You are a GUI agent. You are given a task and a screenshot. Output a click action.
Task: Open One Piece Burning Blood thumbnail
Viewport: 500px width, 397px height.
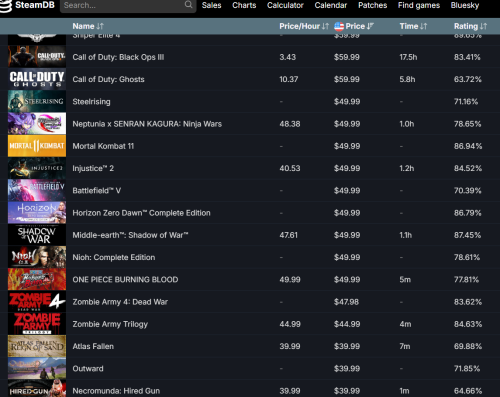click(x=37, y=279)
